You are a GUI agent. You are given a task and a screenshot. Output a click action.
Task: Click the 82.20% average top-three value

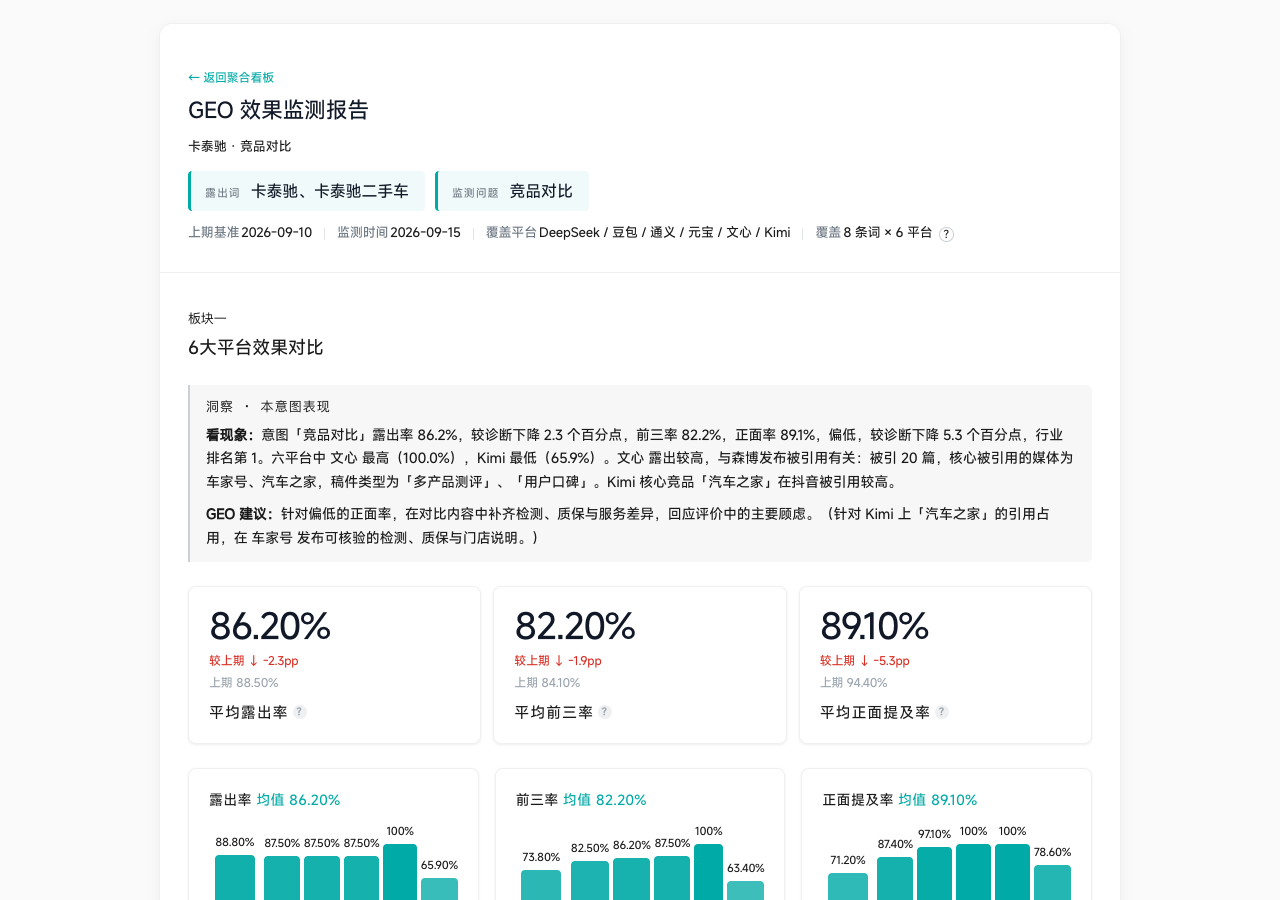[575, 626]
